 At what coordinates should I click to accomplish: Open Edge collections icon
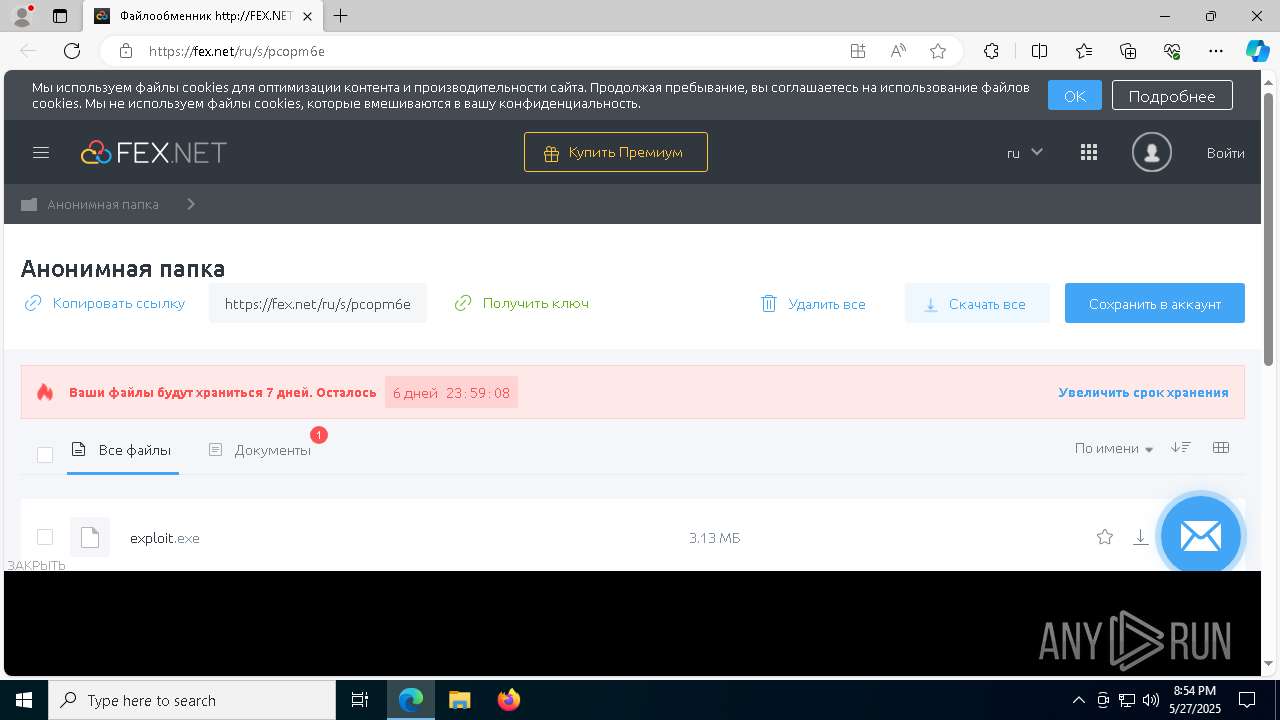1128,51
